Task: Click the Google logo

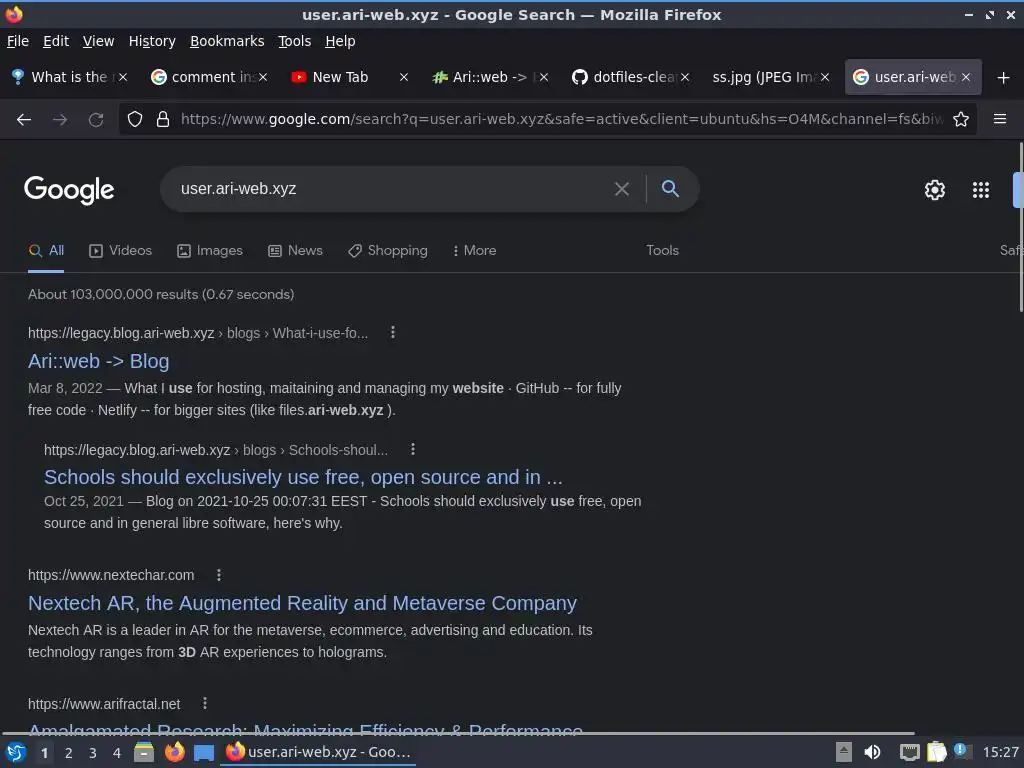Action: pyautogui.click(x=69, y=190)
